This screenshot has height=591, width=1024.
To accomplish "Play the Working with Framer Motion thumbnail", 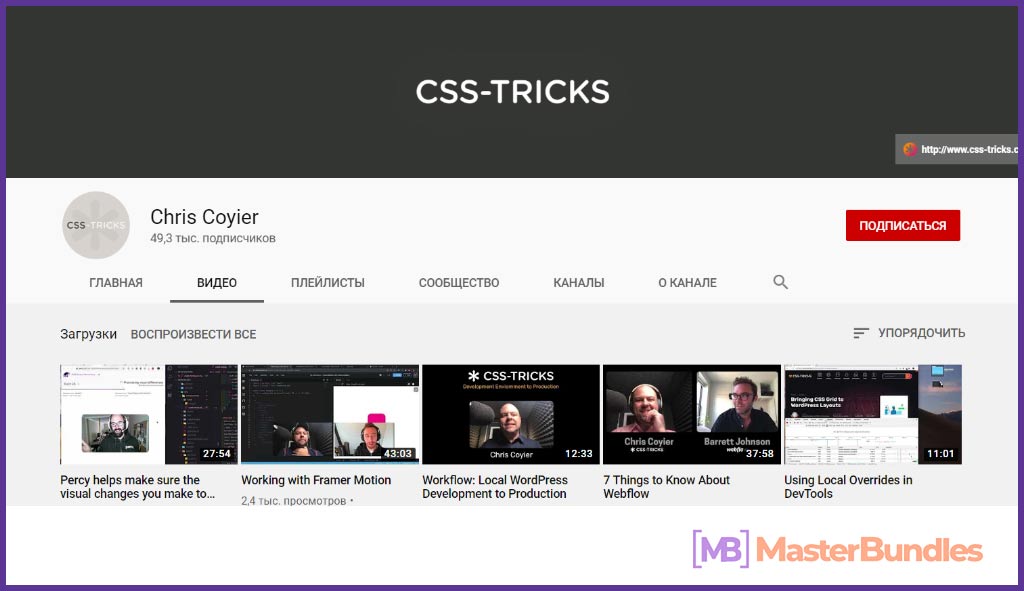I will (x=330, y=414).
